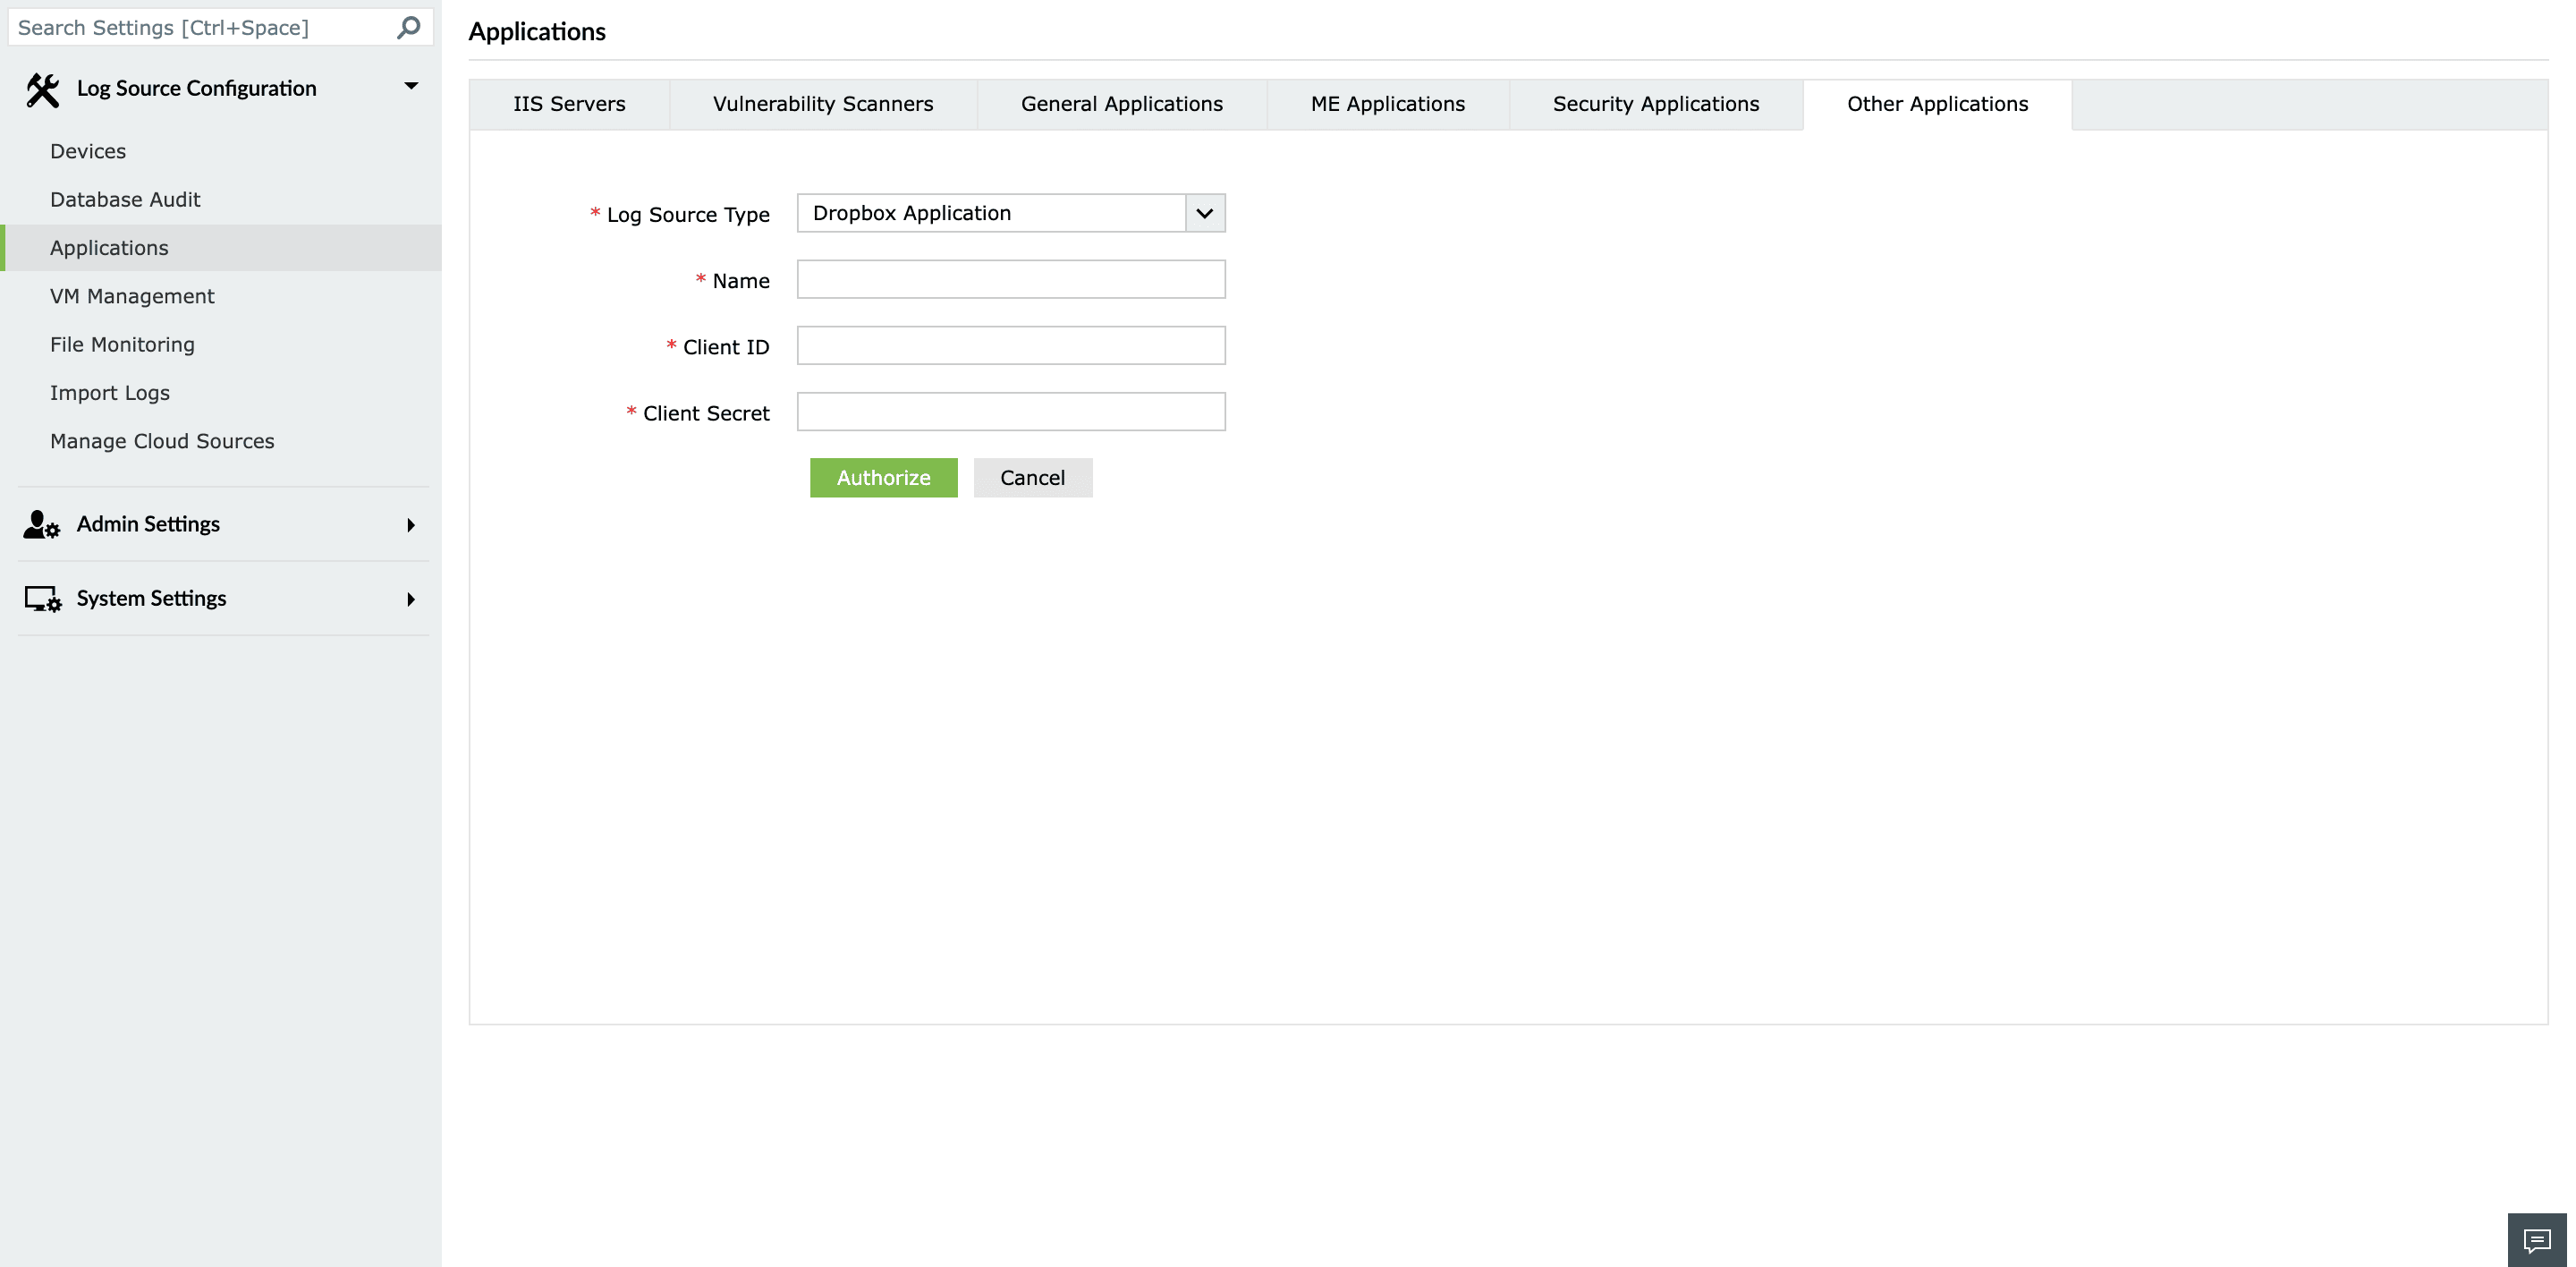Open the chat feedback icon
The width and height of the screenshot is (2576, 1267).
tap(2537, 1240)
